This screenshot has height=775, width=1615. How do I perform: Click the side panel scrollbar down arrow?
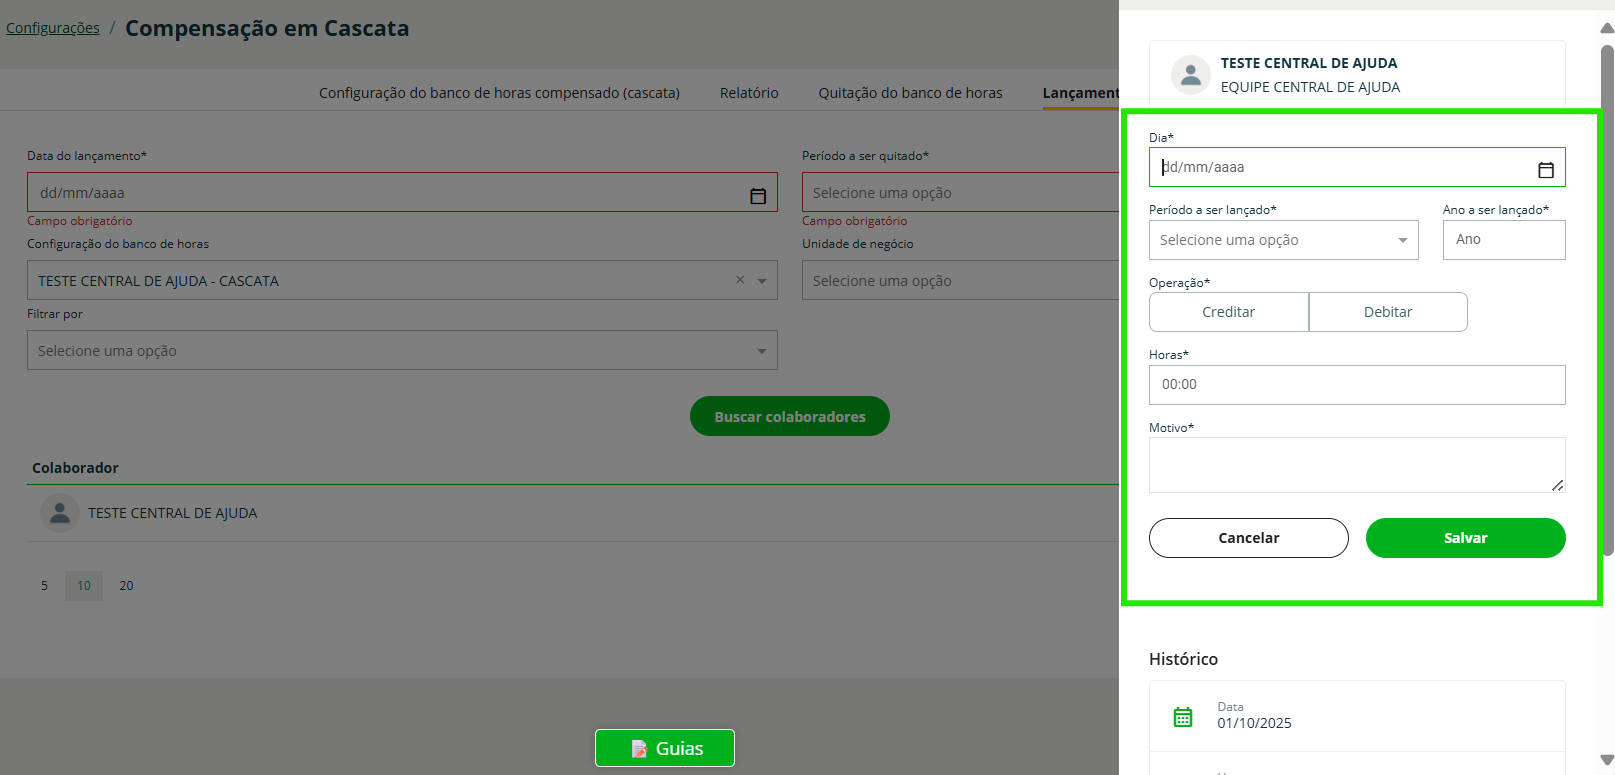tap(1606, 759)
